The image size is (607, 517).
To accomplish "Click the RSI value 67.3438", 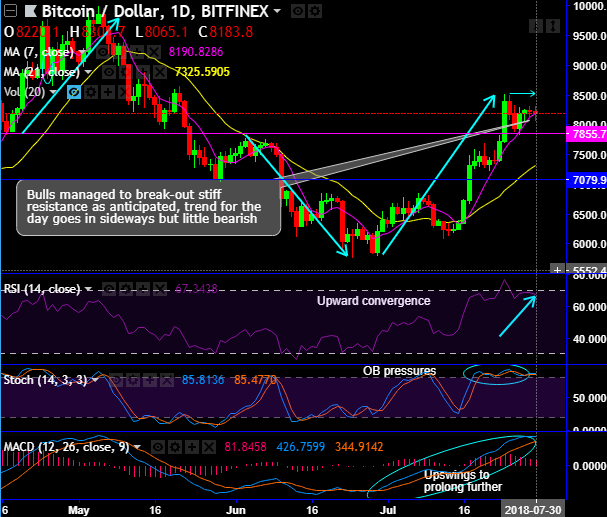I will [x=196, y=289].
